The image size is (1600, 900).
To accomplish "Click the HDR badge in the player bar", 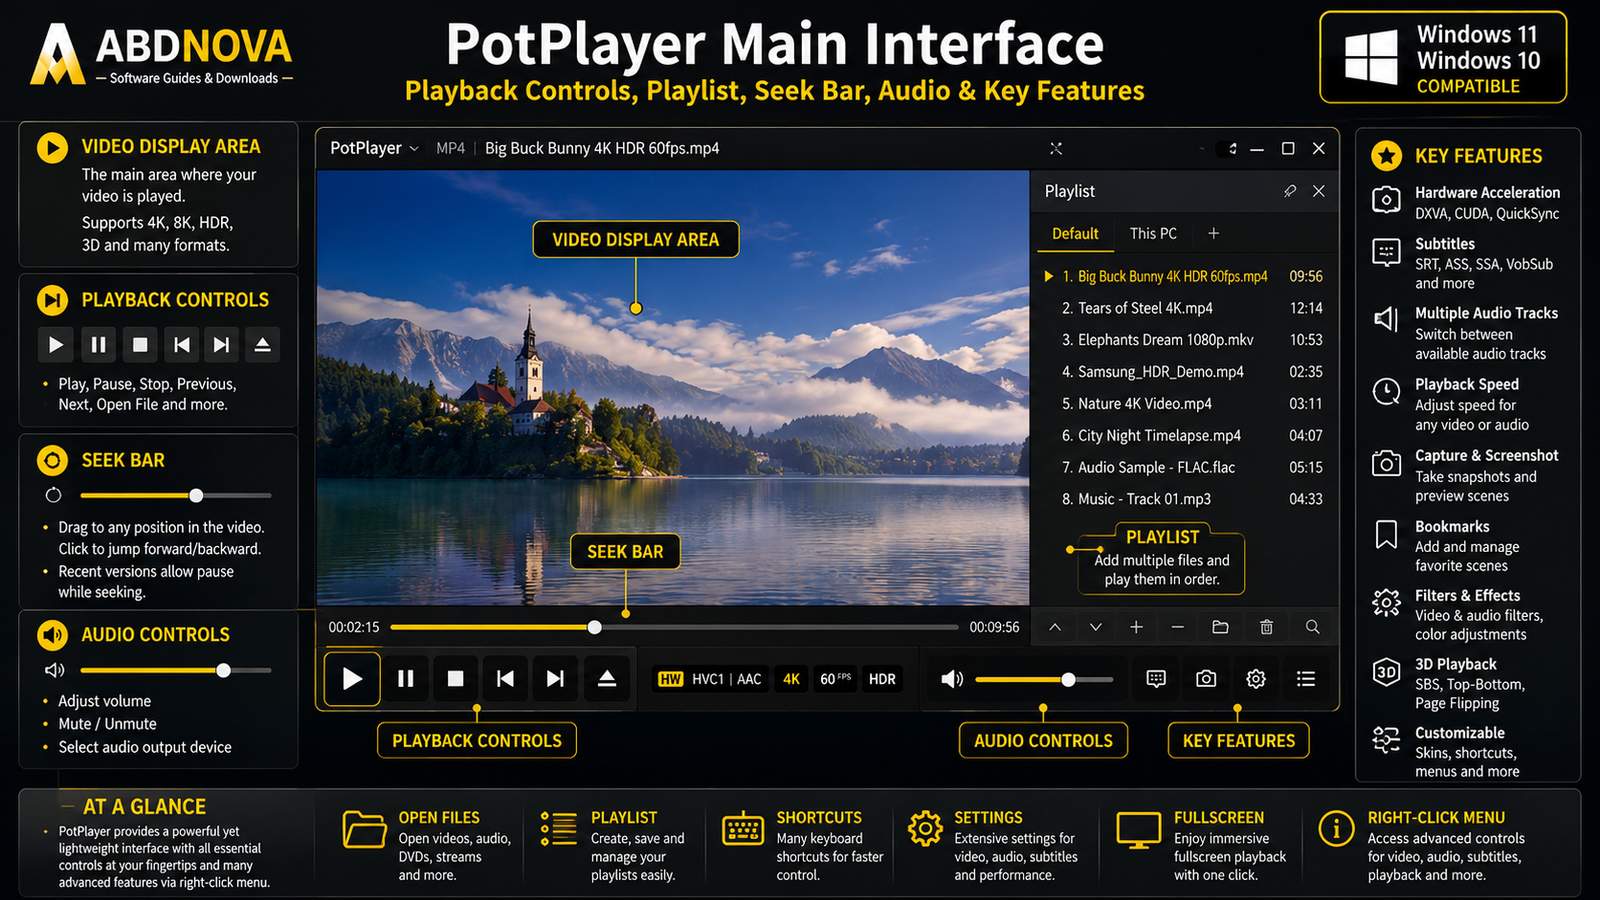I will [x=882, y=679].
